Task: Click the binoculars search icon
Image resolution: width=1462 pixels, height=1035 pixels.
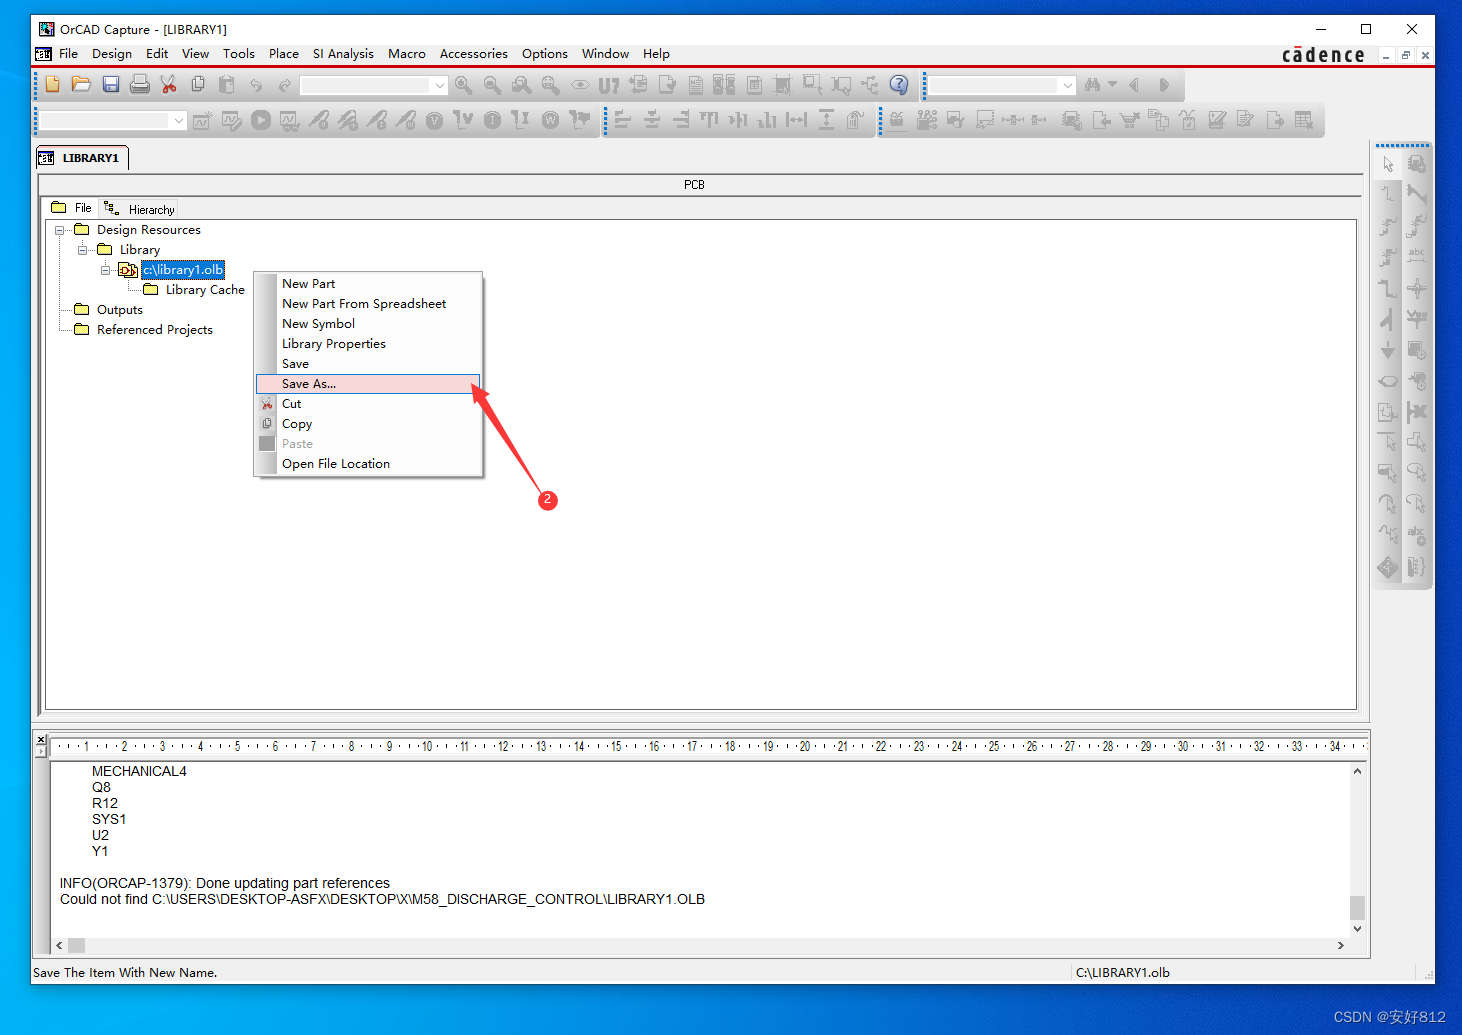Action: (x=1092, y=85)
